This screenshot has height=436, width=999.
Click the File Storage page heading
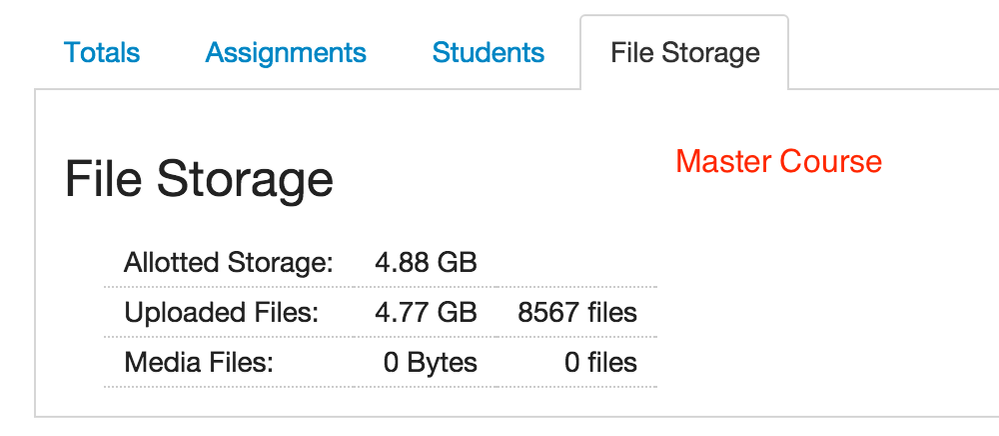[199, 180]
